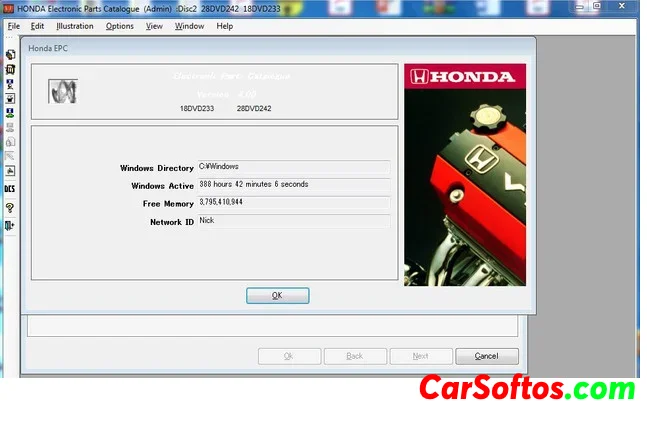Image resolution: width=647 pixels, height=421 pixels.
Task: Open the Window menu
Action: pyautogui.click(x=189, y=26)
